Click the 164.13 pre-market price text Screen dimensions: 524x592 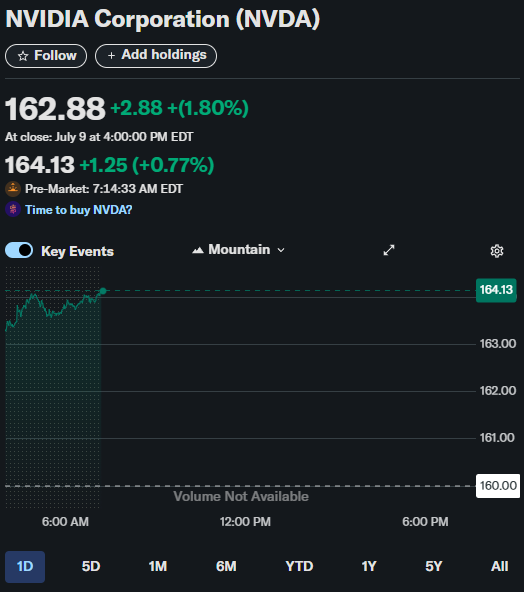(x=40, y=165)
